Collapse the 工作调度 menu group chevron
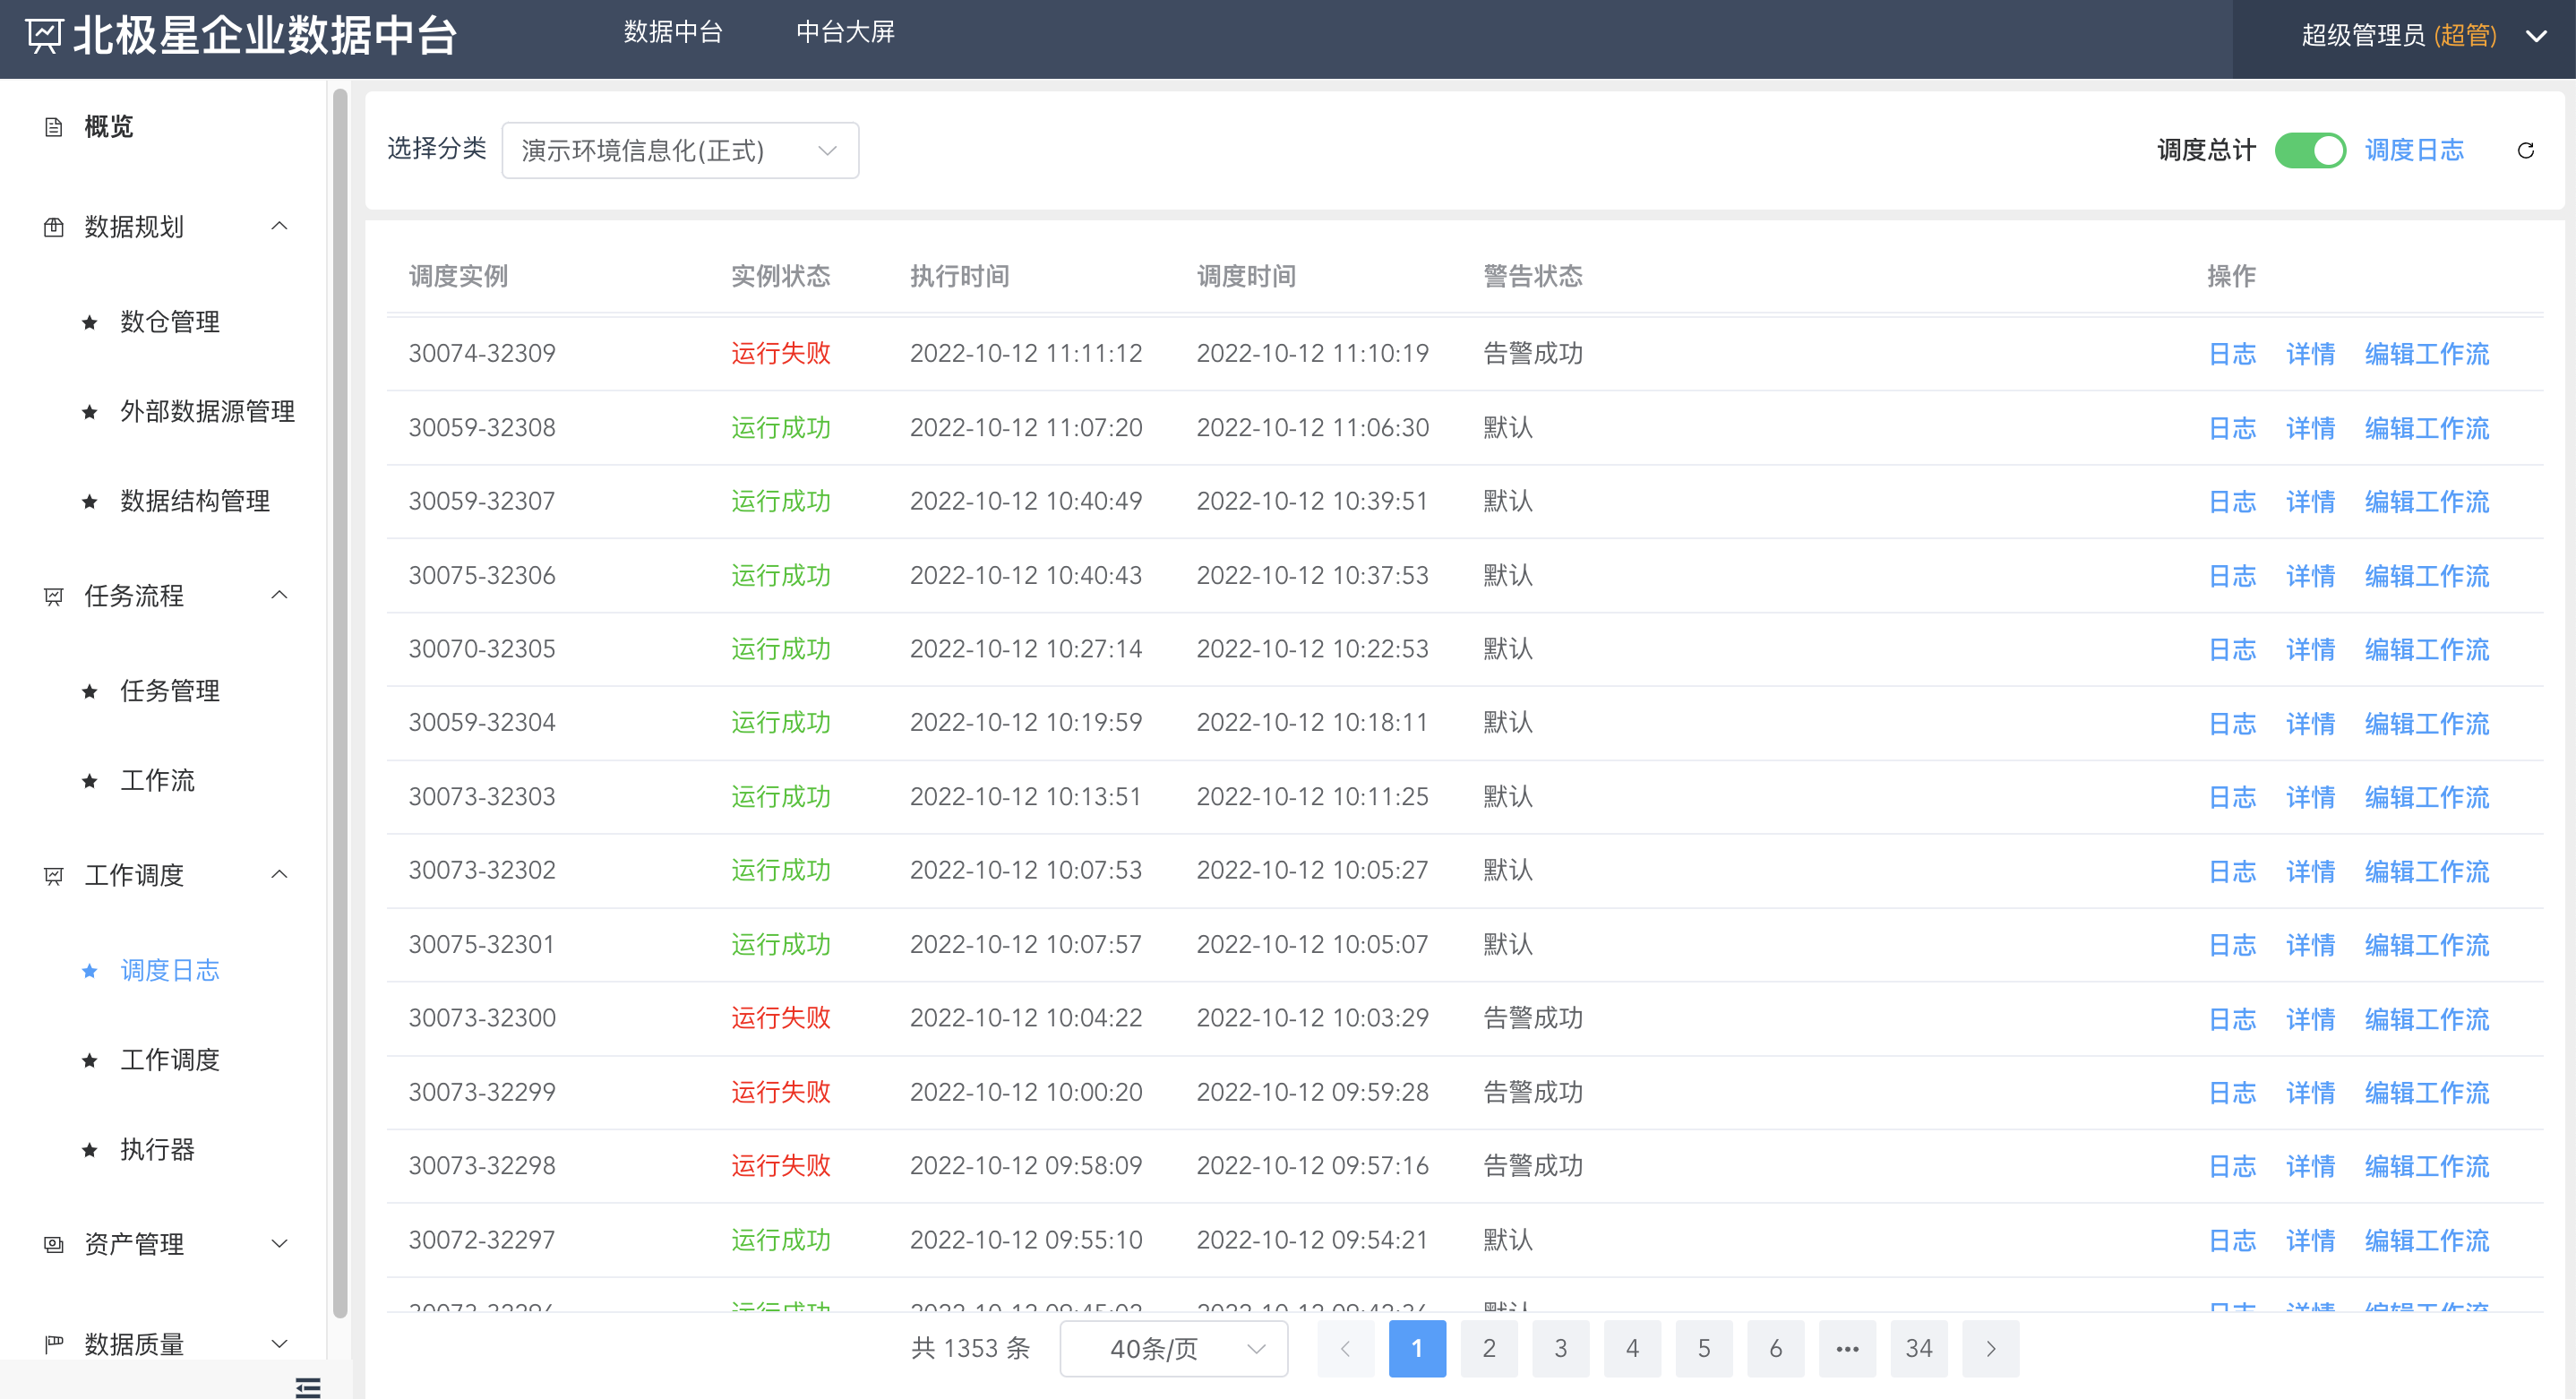This screenshot has height=1399, width=2576. pos(280,874)
